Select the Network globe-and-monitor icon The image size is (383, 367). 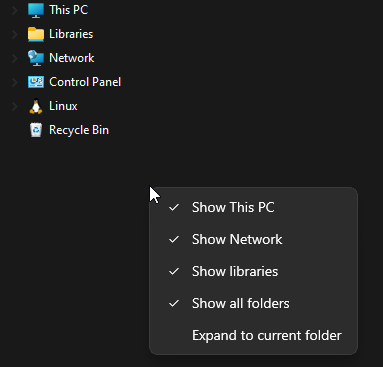coord(36,58)
